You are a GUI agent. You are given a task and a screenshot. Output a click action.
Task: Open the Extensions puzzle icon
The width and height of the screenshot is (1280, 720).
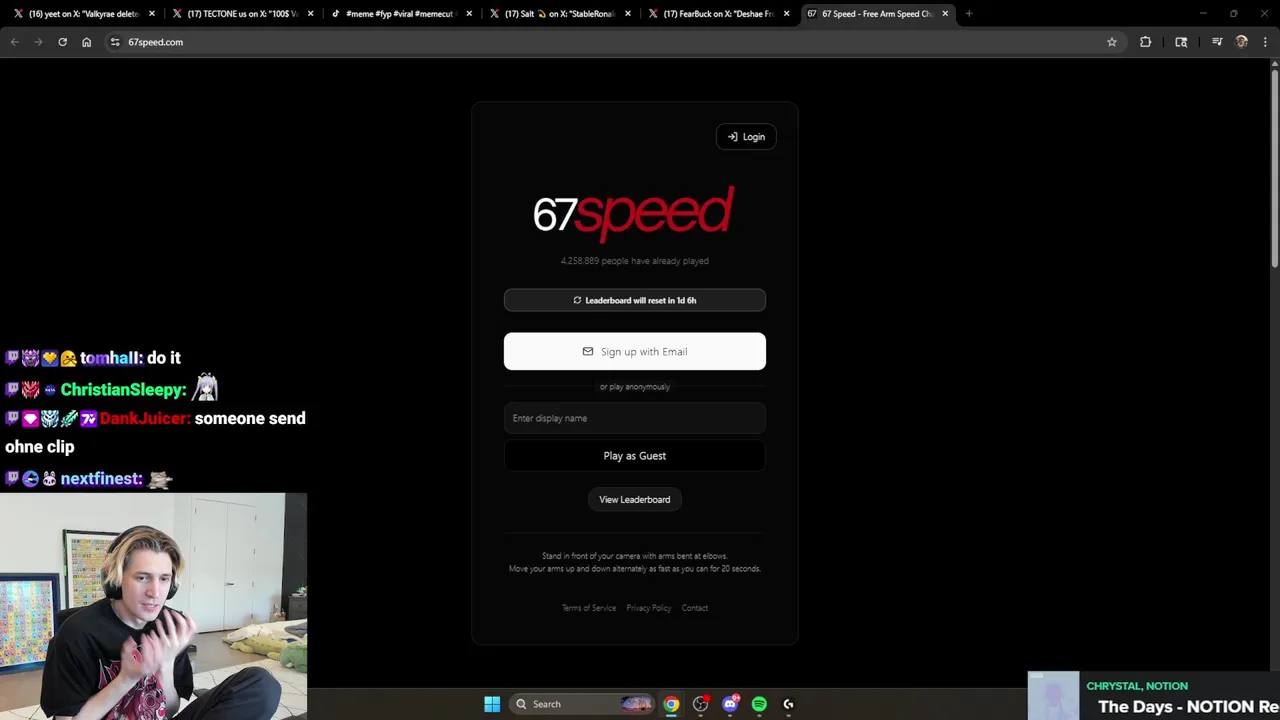pyautogui.click(x=1145, y=42)
